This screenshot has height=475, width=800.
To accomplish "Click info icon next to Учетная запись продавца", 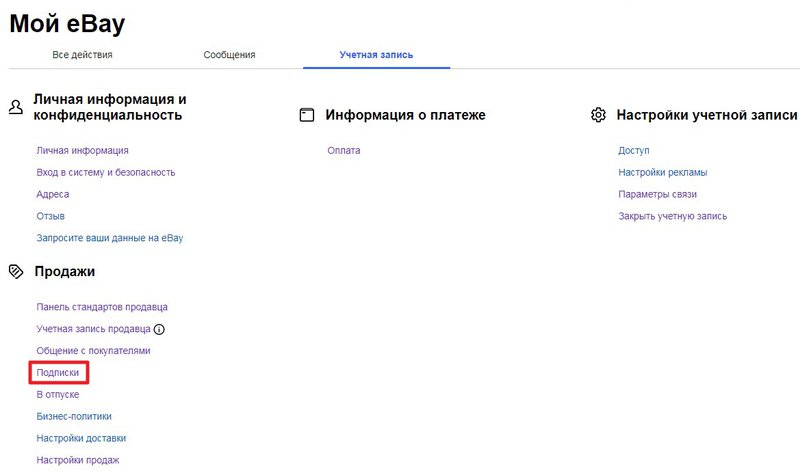I will tap(159, 330).
